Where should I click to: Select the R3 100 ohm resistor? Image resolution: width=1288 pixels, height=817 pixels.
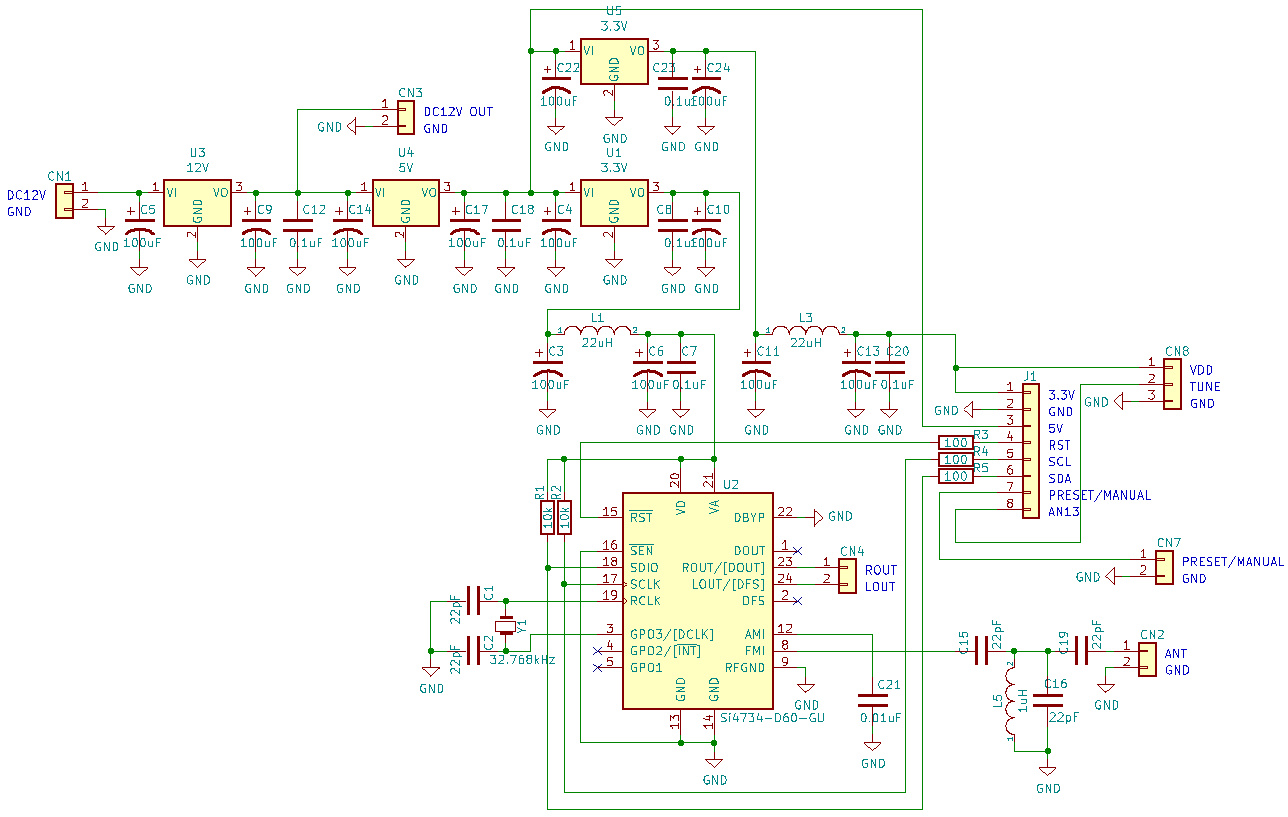coord(955,443)
